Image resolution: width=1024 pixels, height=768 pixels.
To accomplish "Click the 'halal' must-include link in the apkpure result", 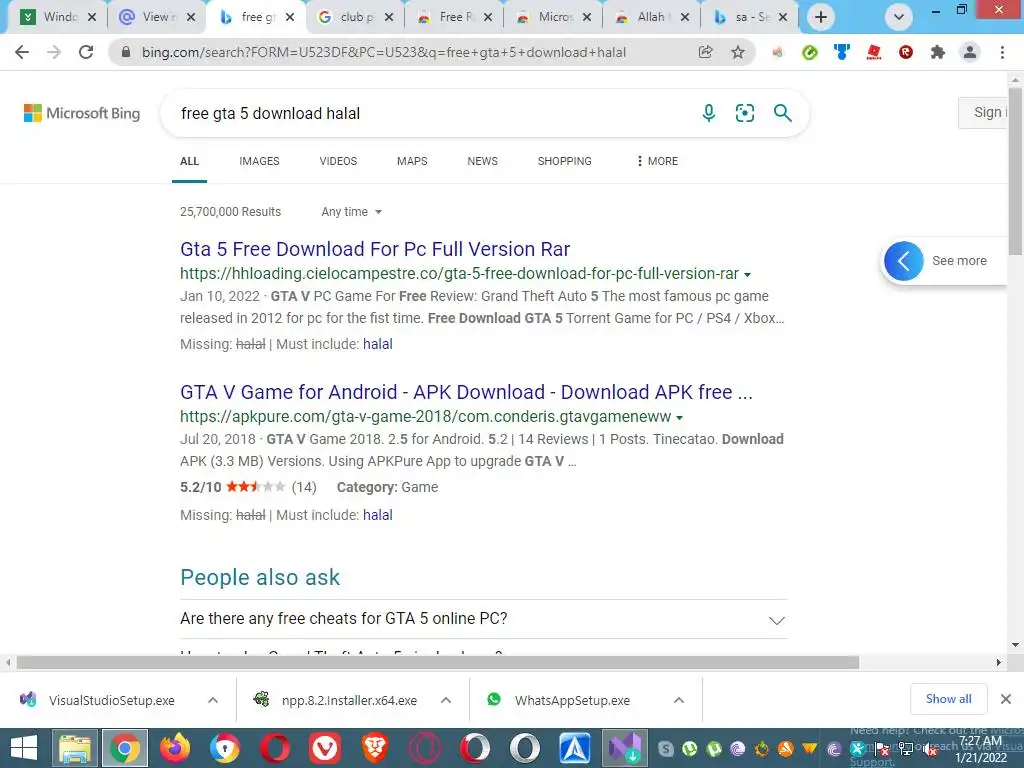I will click(x=377, y=515).
